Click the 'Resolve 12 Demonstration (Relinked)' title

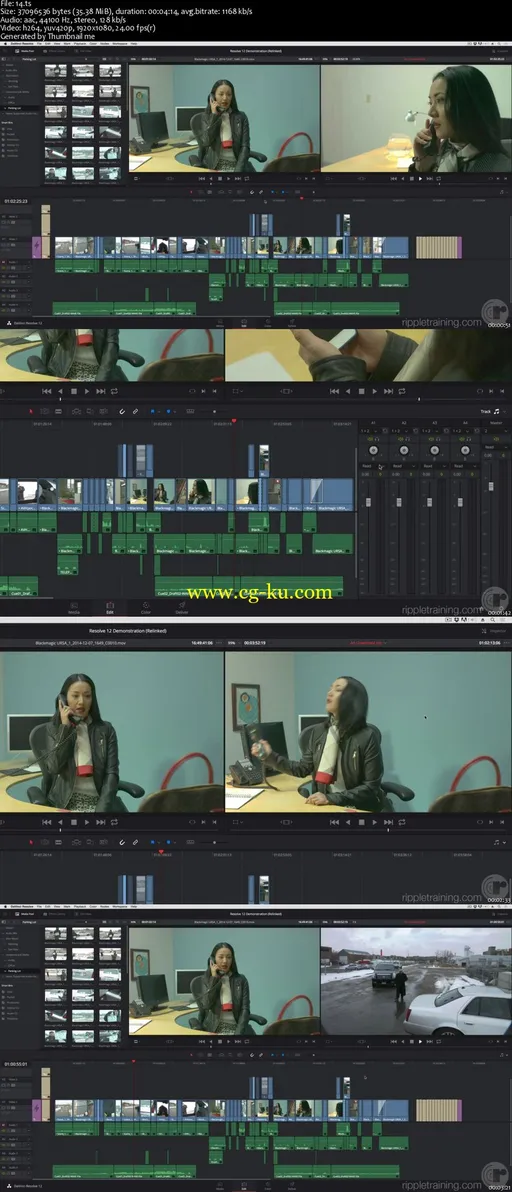point(128,631)
